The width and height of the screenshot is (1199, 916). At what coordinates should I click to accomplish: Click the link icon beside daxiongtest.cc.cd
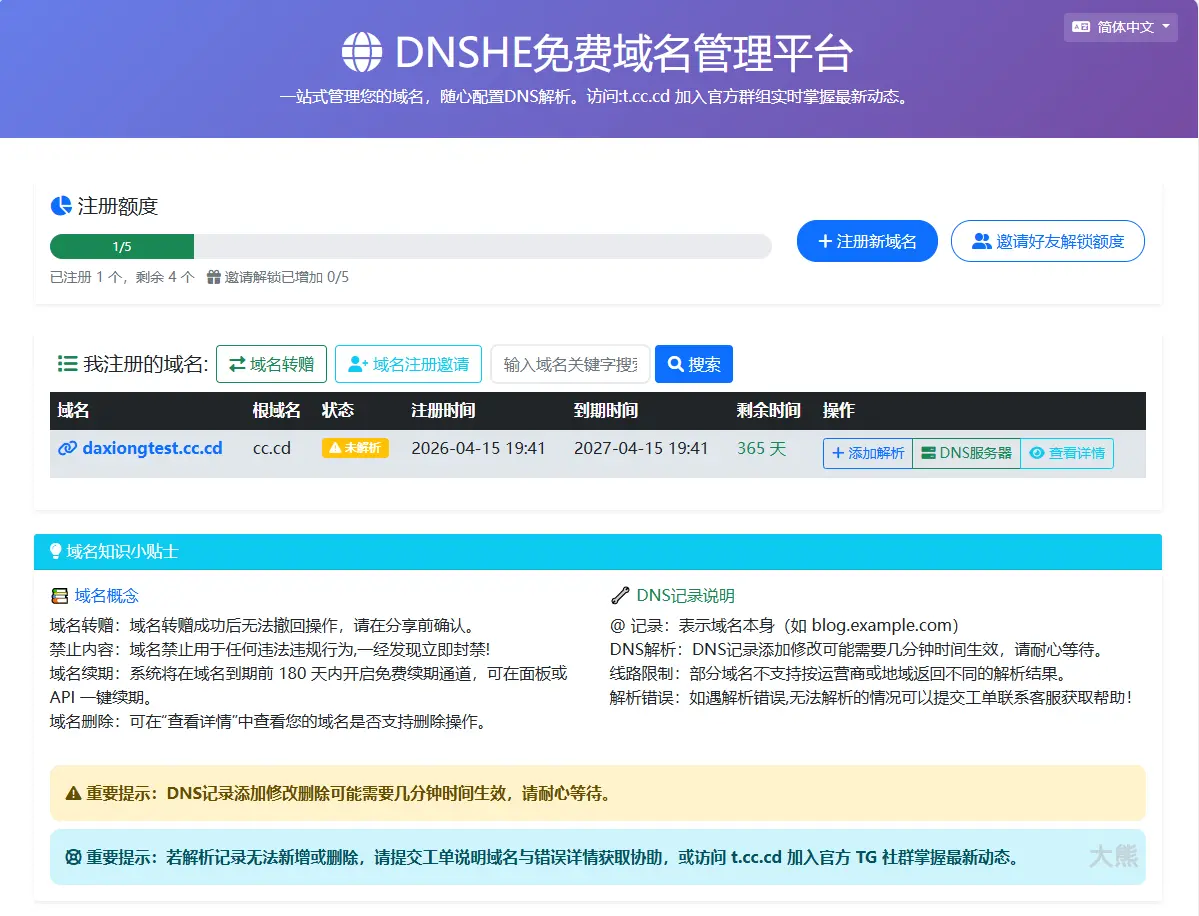tap(67, 449)
